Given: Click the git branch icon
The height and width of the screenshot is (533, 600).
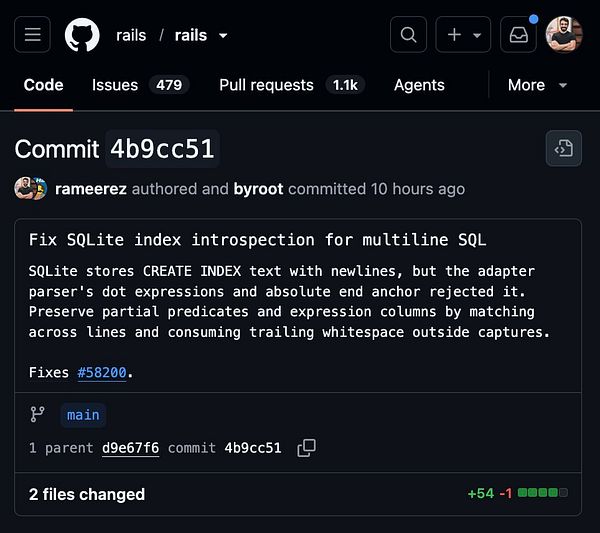Looking at the screenshot, I should (x=37, y=414).
